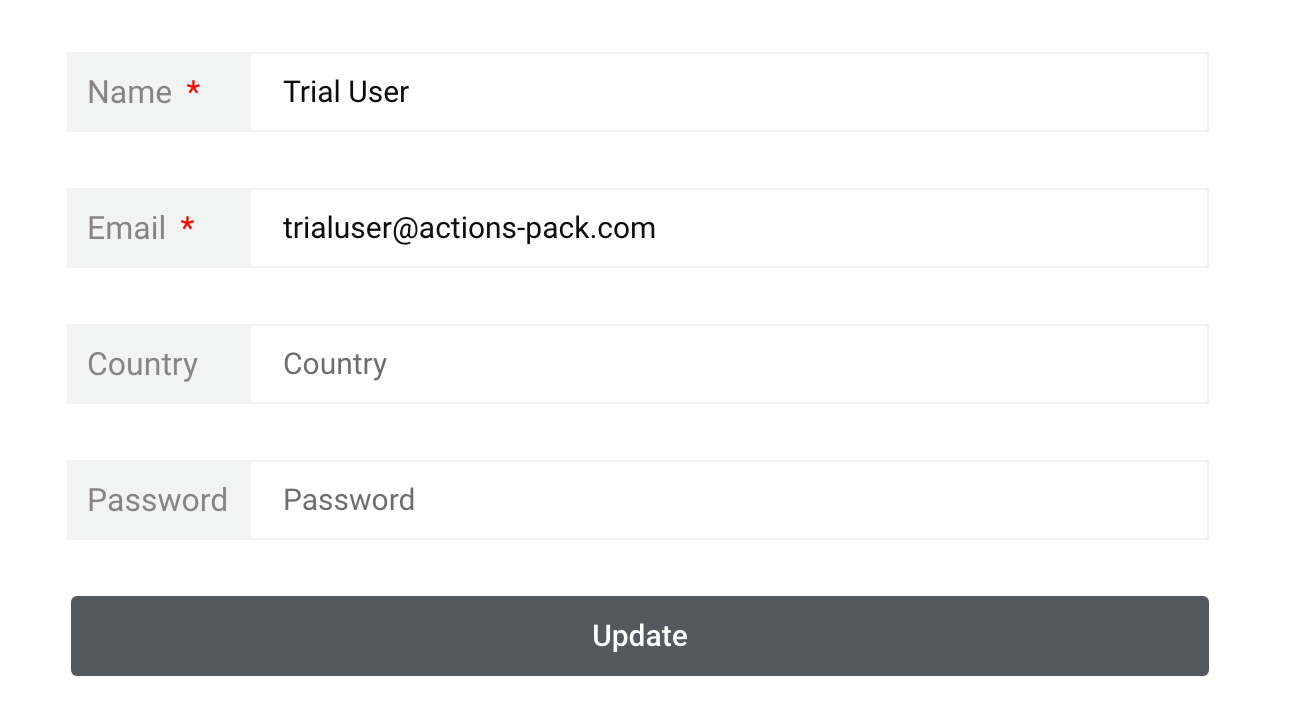Focus the Email input field
This screenshot has height=720, width=1304.
pyautogui.click(x=729, y=228)
